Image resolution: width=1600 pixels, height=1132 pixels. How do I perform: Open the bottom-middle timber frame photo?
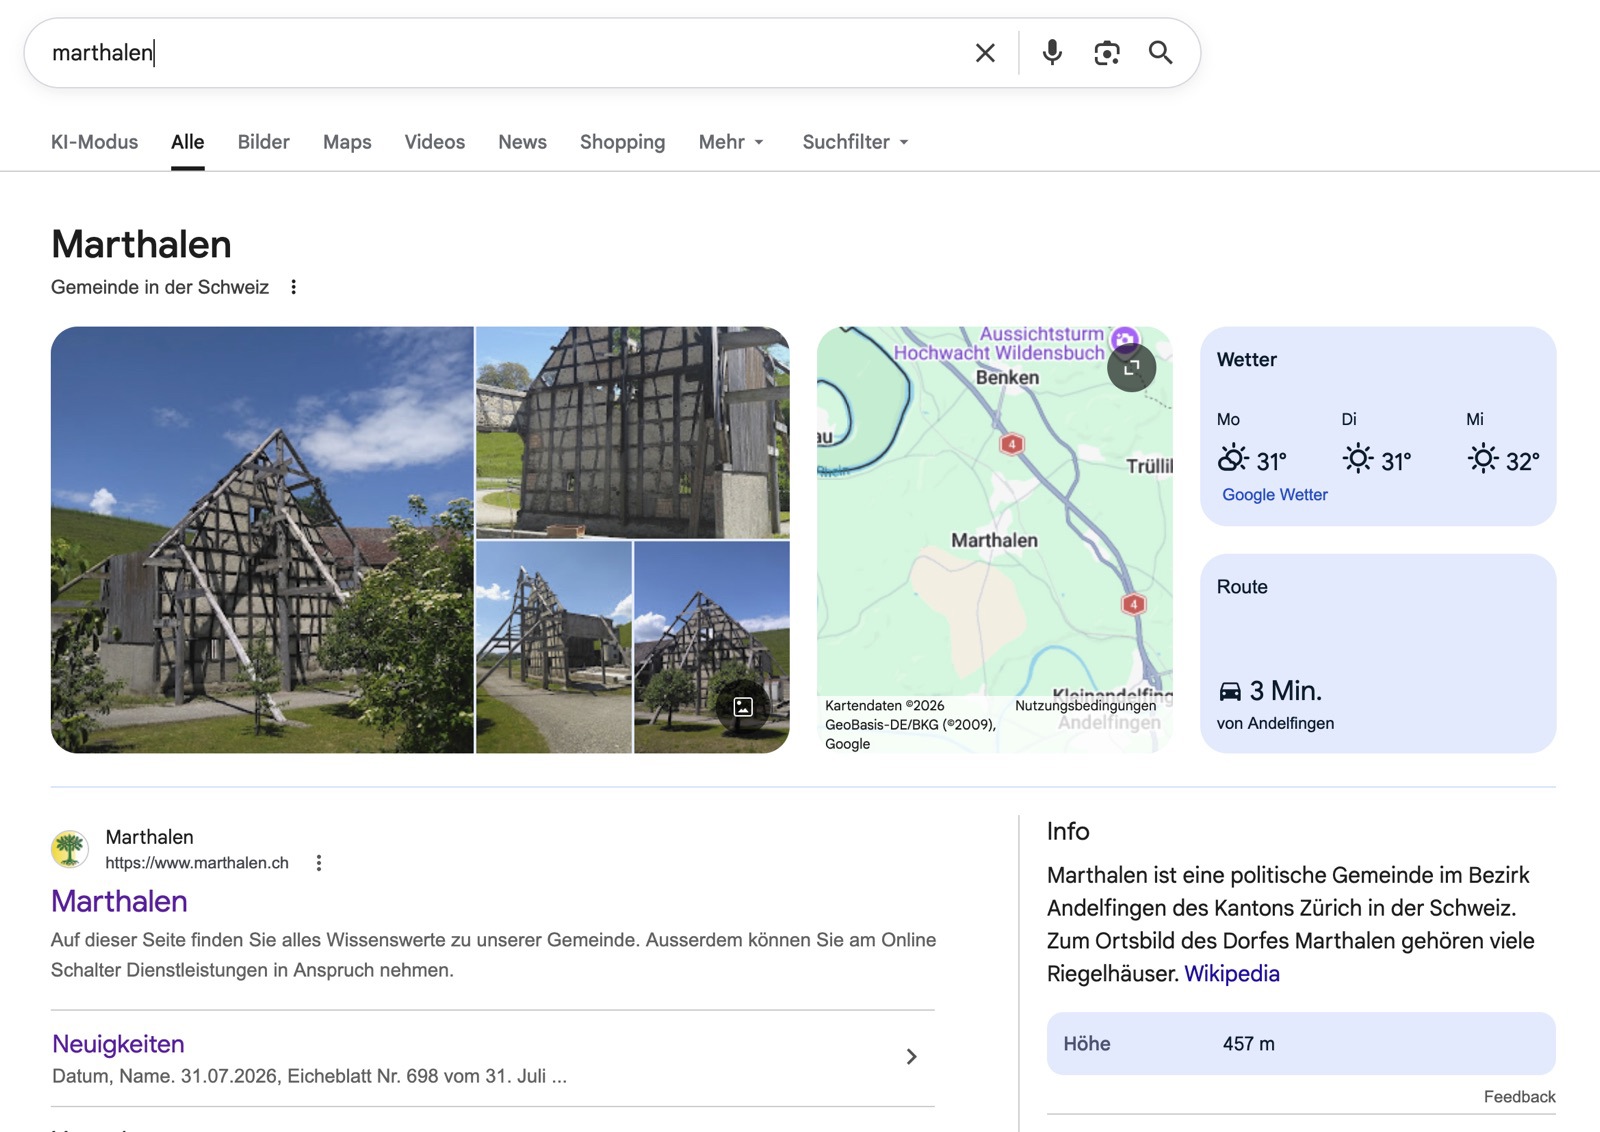click(x=554, y=647)
